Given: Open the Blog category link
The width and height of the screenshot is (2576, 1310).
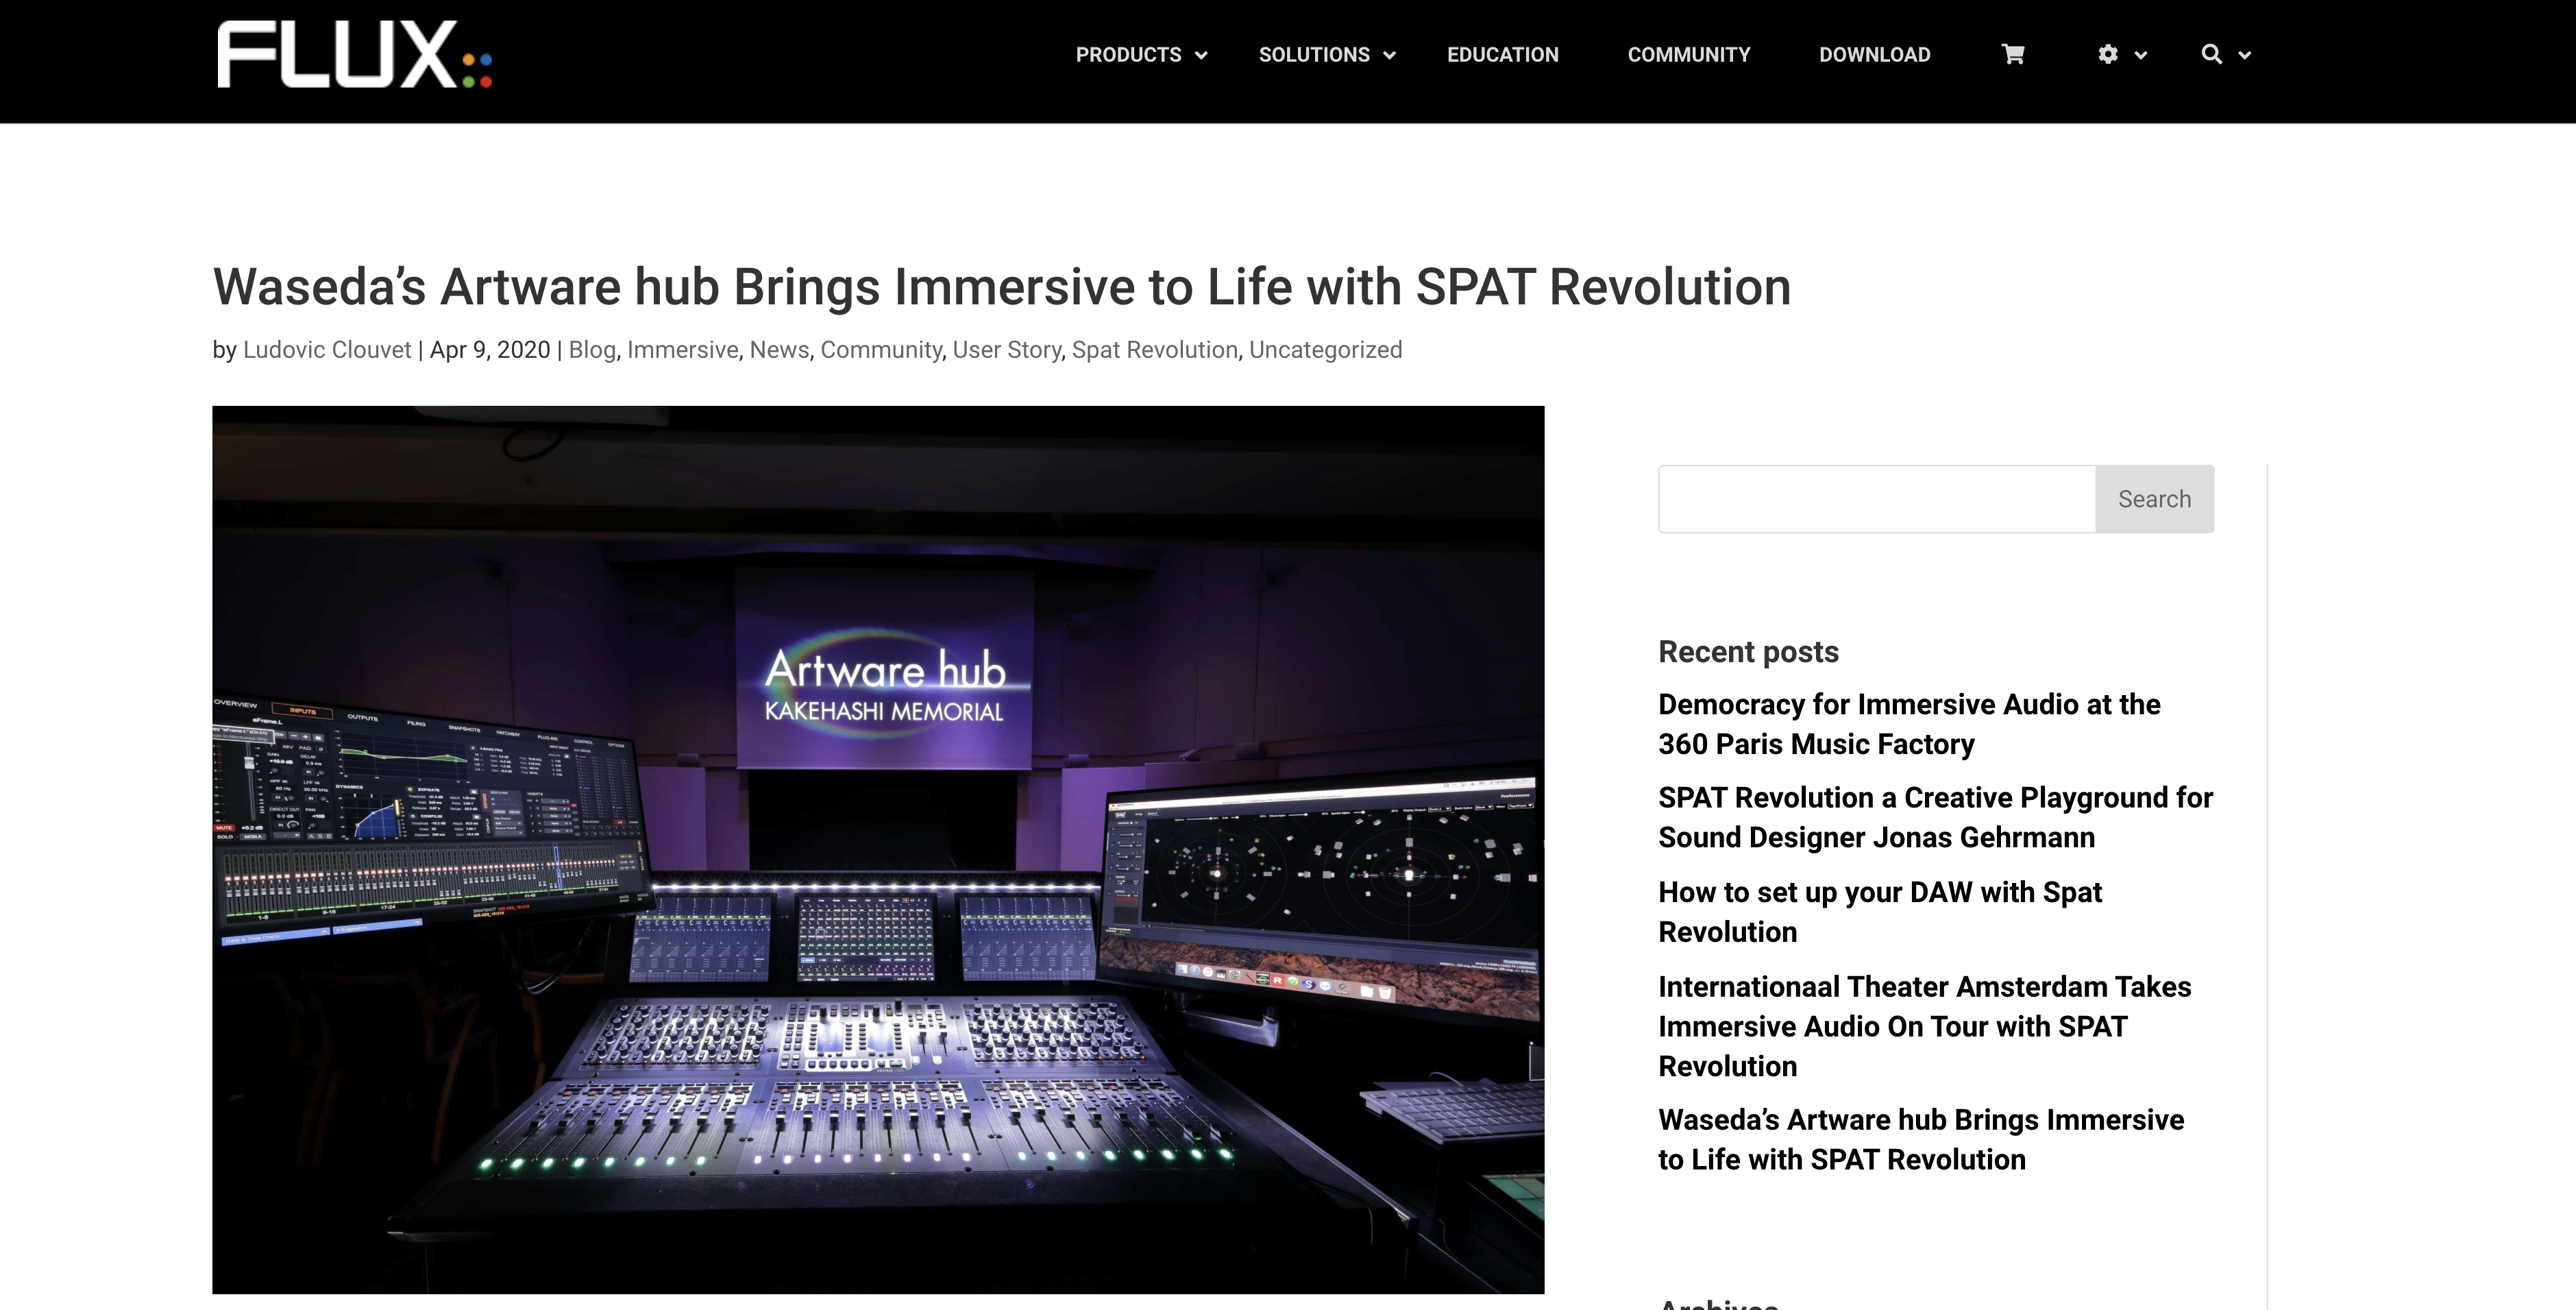Looking at the screenshot, I should tap(592, 350).
